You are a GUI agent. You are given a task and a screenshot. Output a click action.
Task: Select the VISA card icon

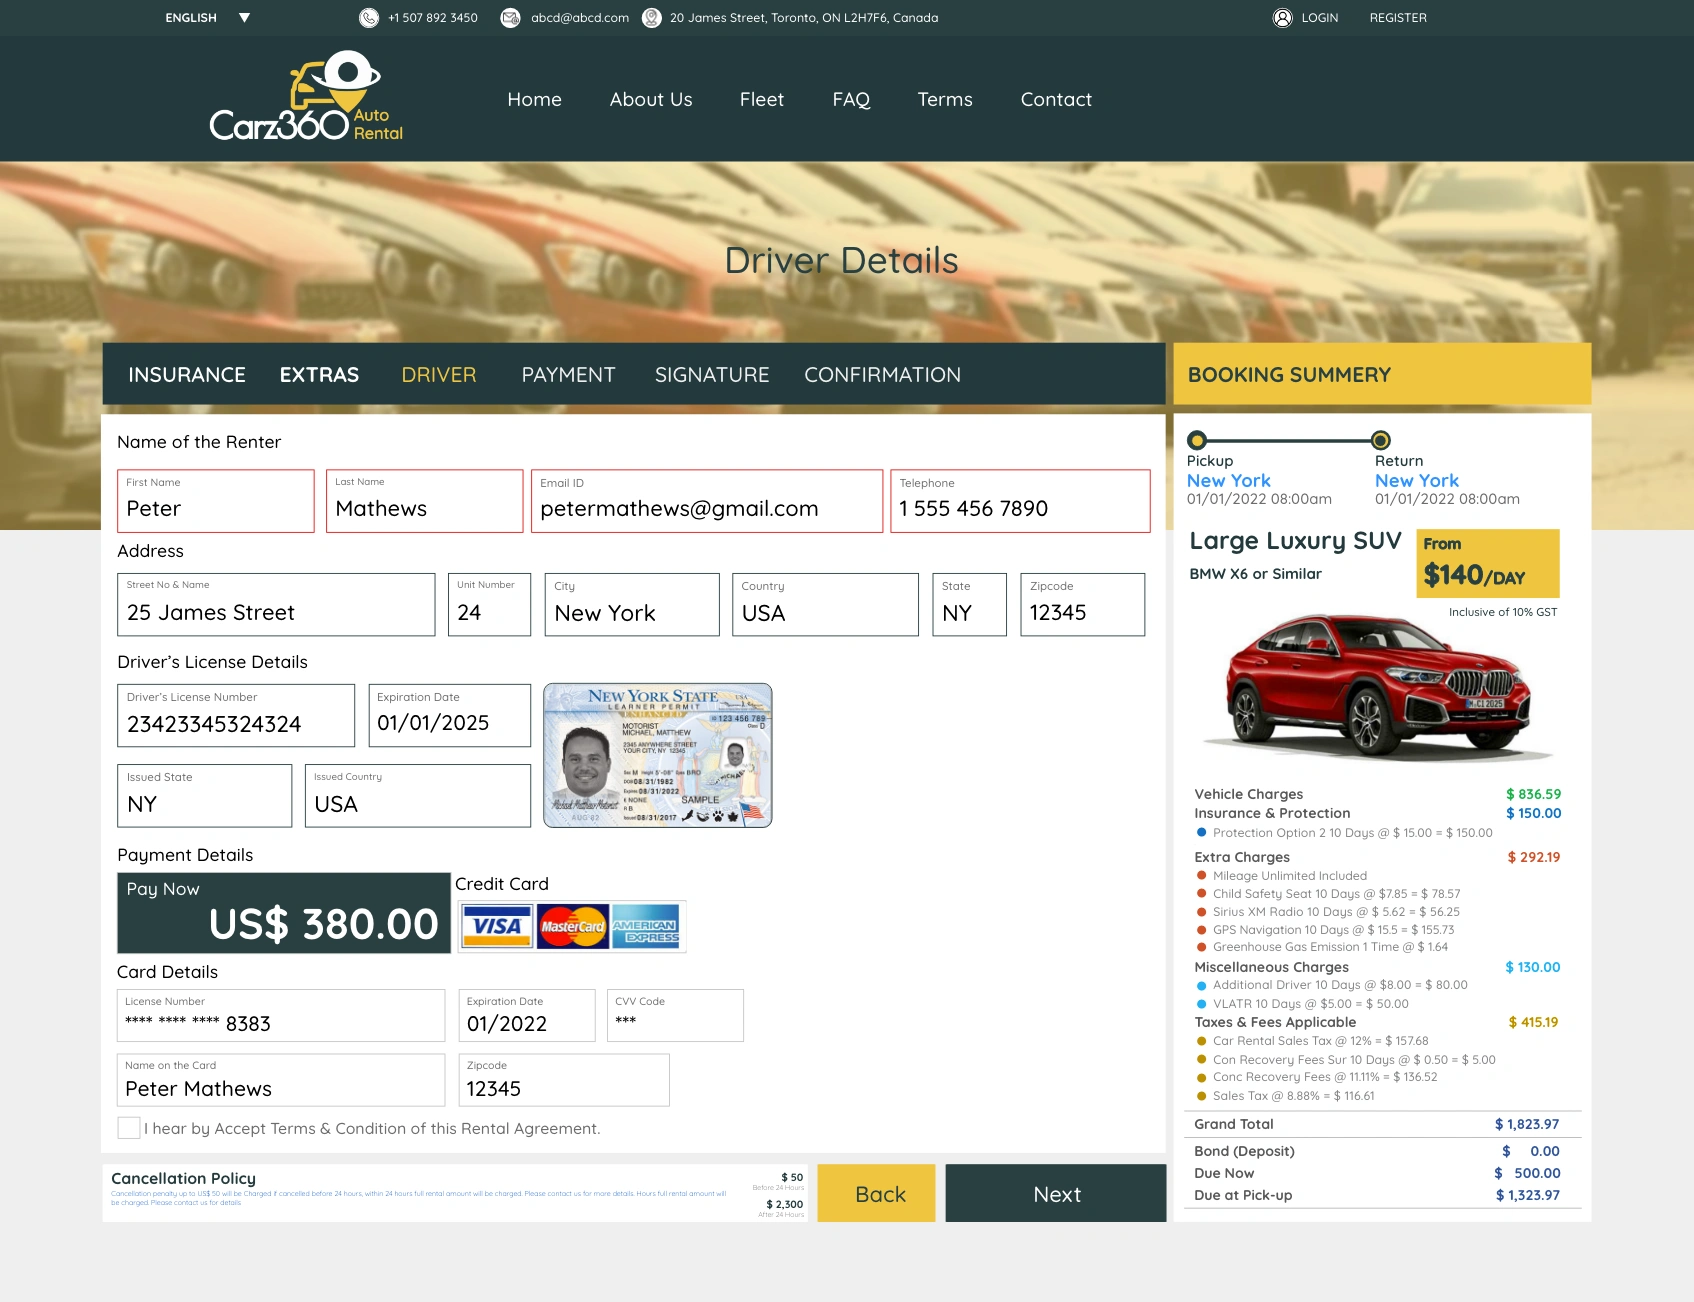click(x=497, y=927)
